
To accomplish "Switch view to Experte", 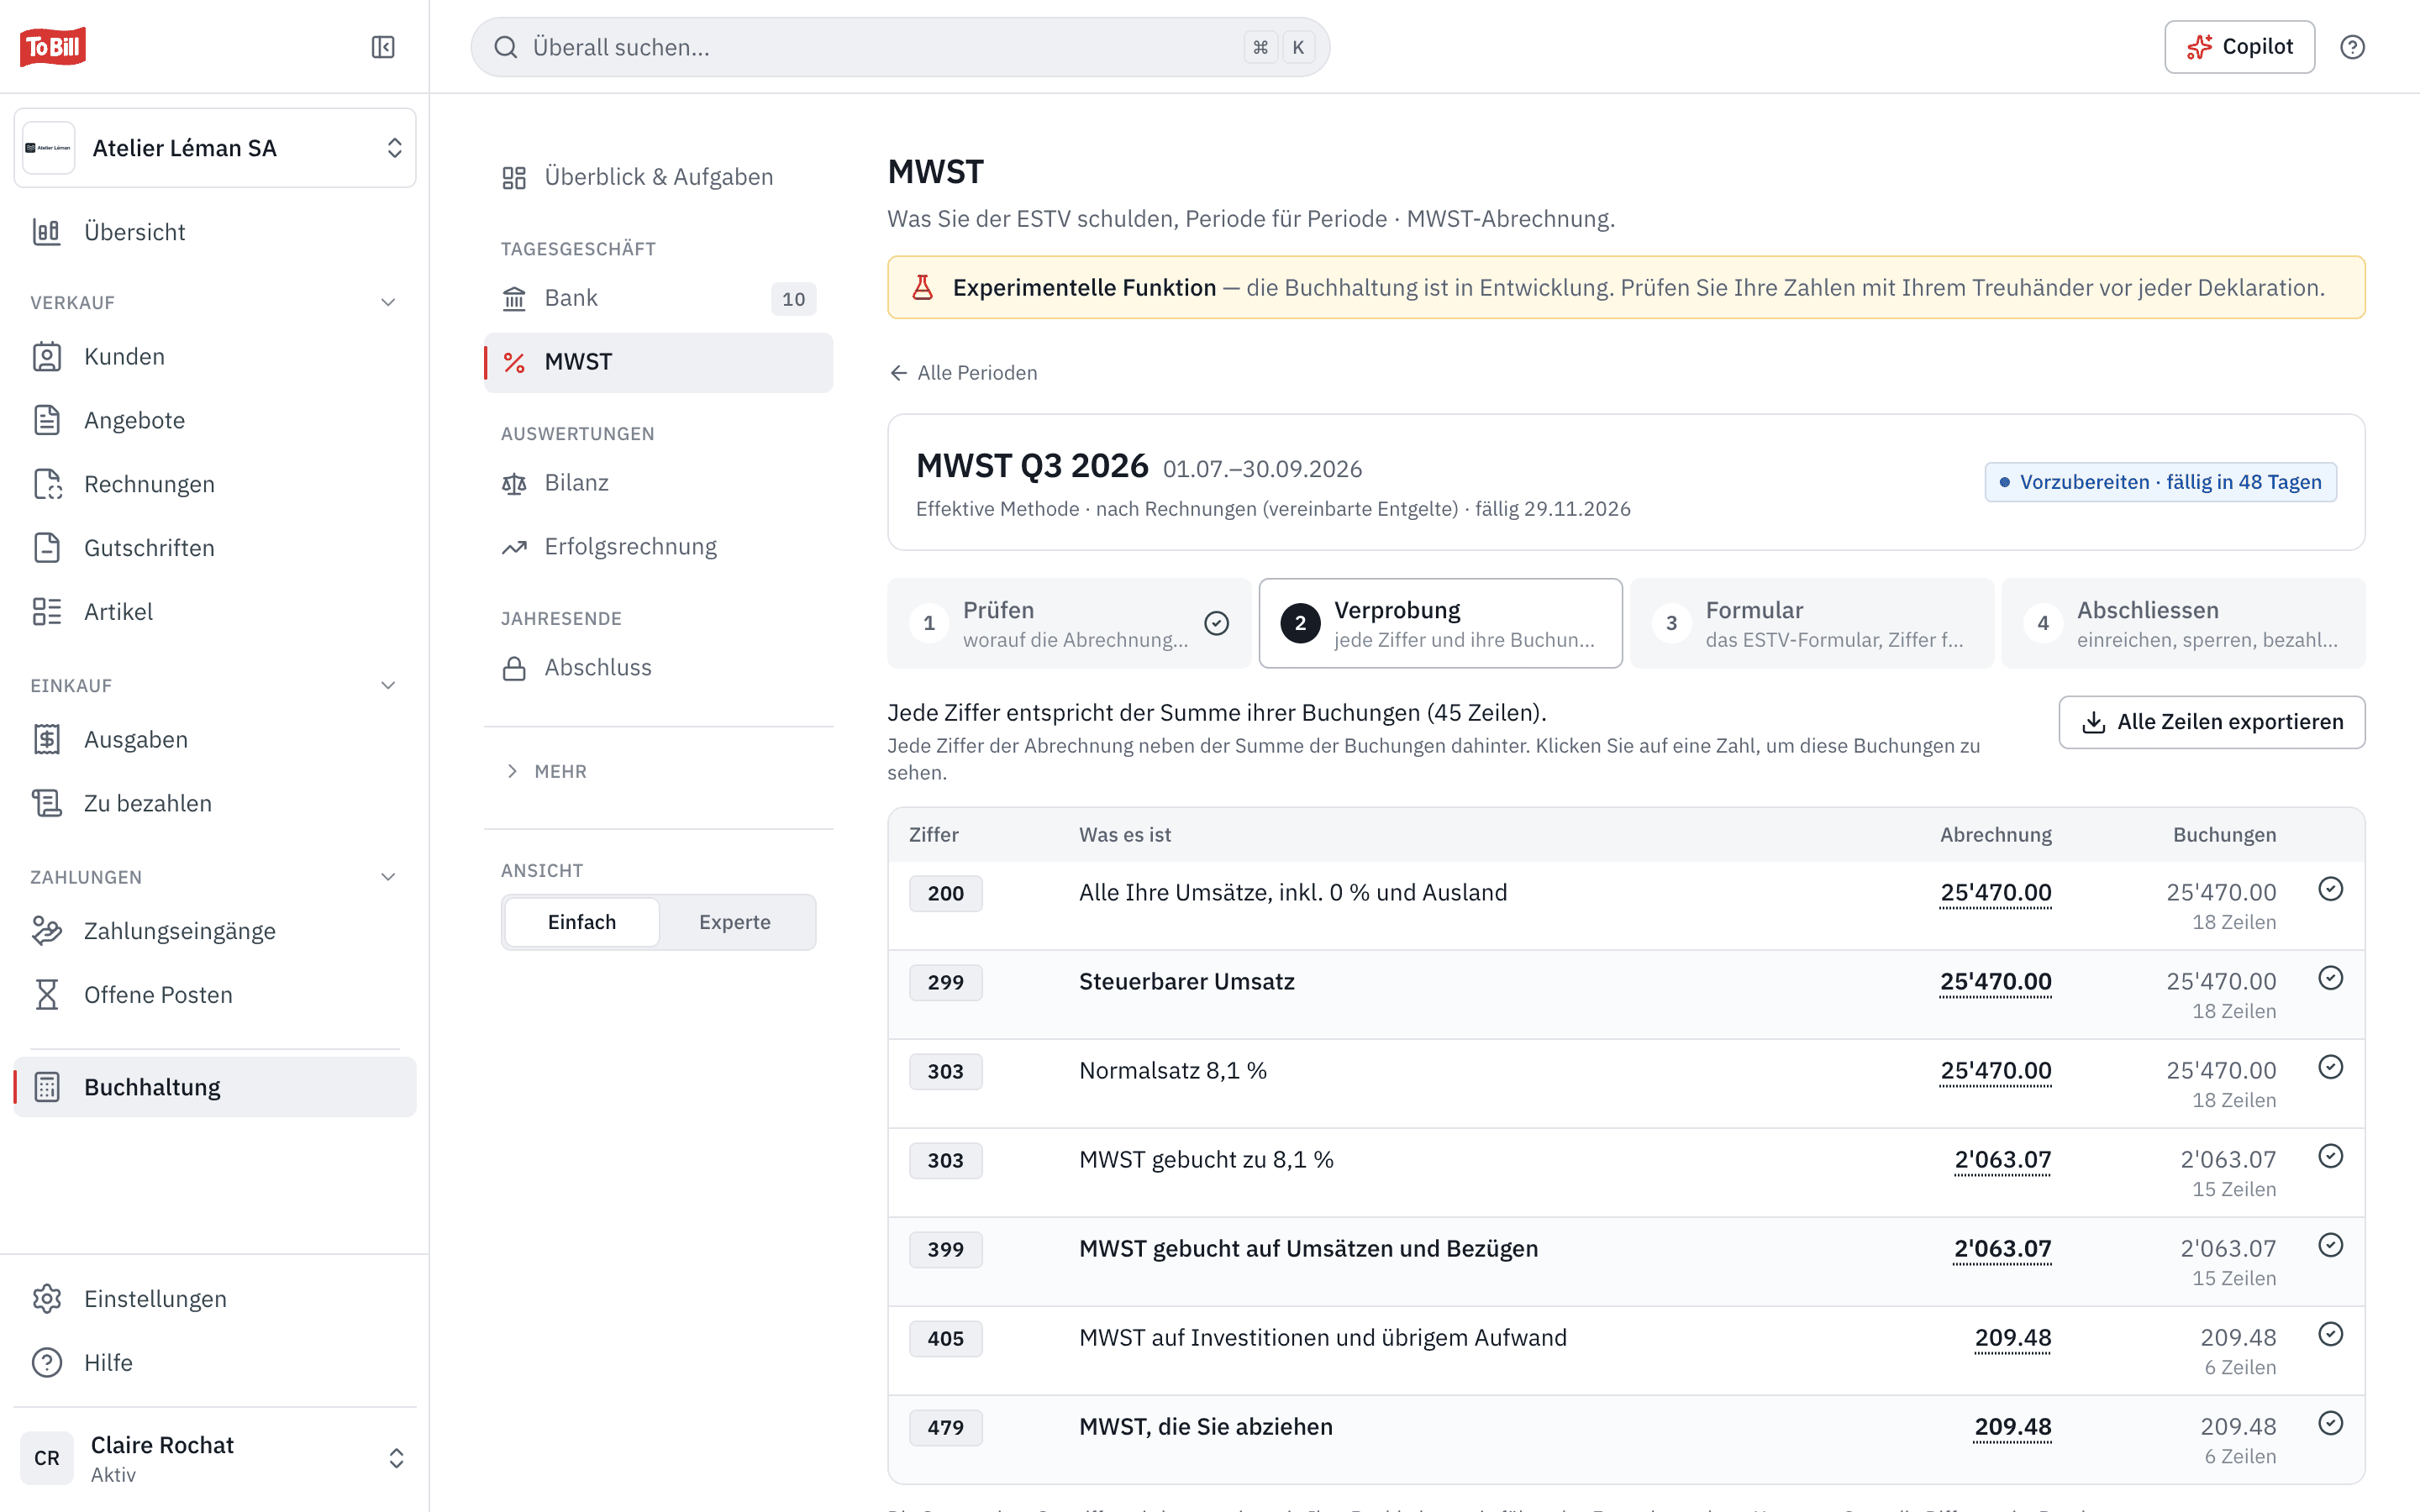I will click(x=735, y=922).
